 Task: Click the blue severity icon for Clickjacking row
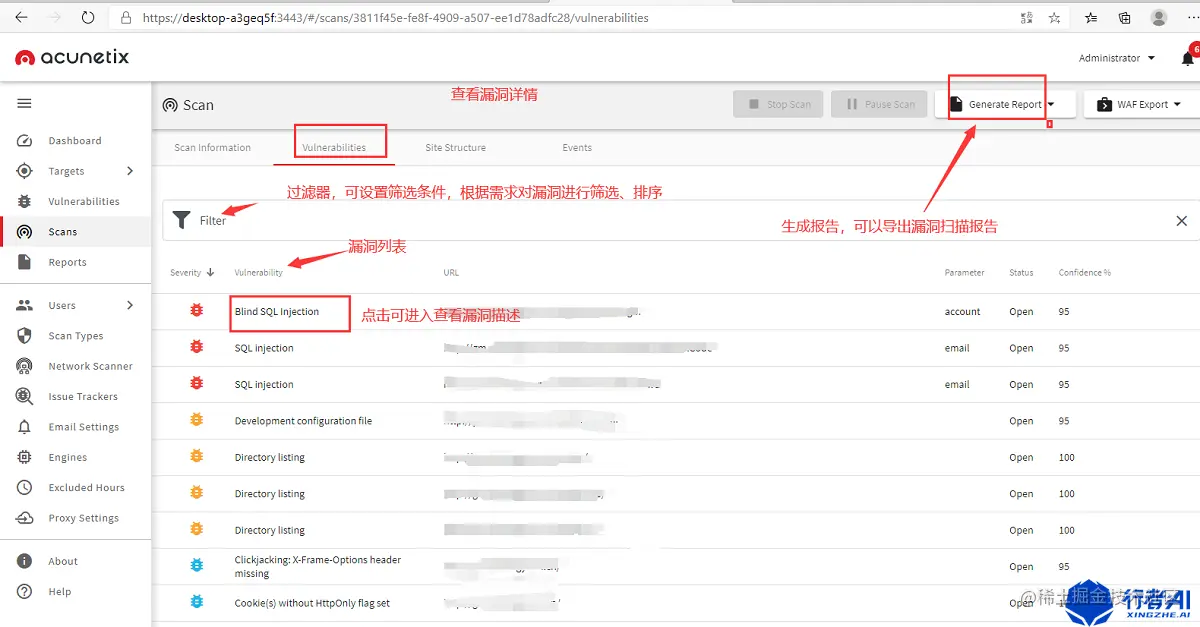(x=197, y=565)
